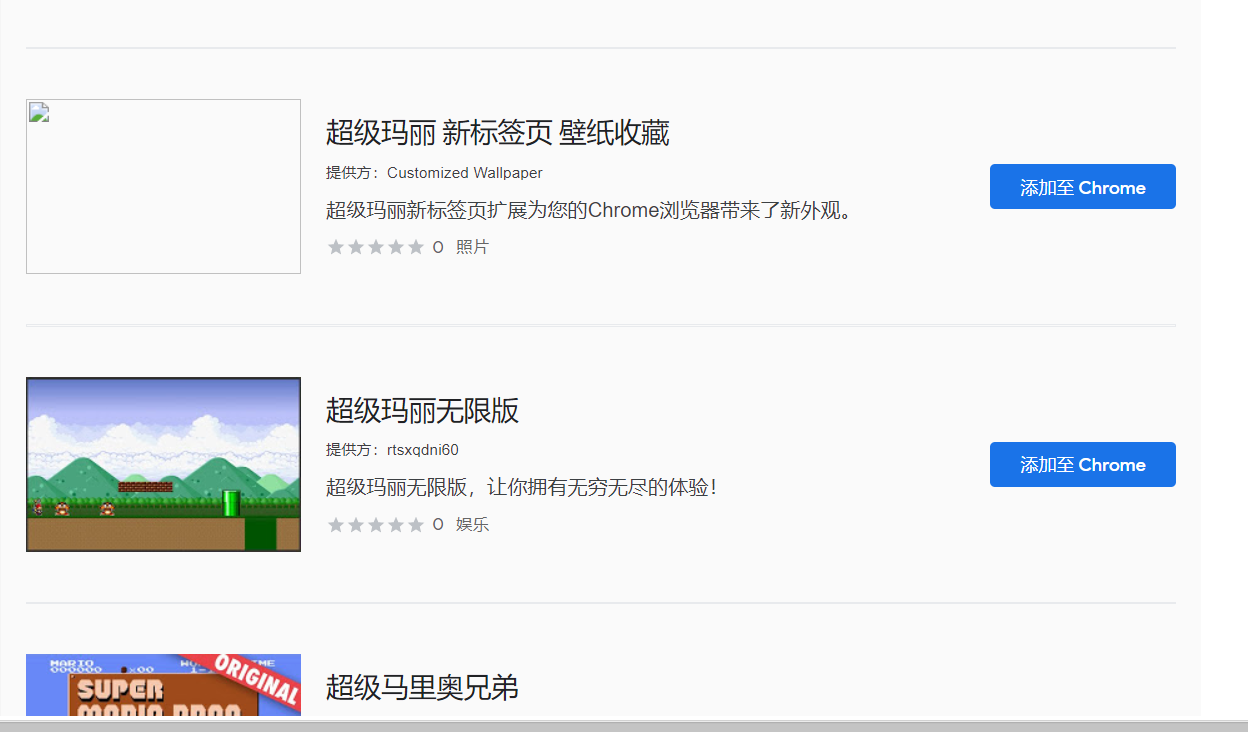The width and height of the screenshot is (1248, 732).
Task: Click provider text Customized Wallpaper
Action: pyautogui.click(x=465, y=173)
